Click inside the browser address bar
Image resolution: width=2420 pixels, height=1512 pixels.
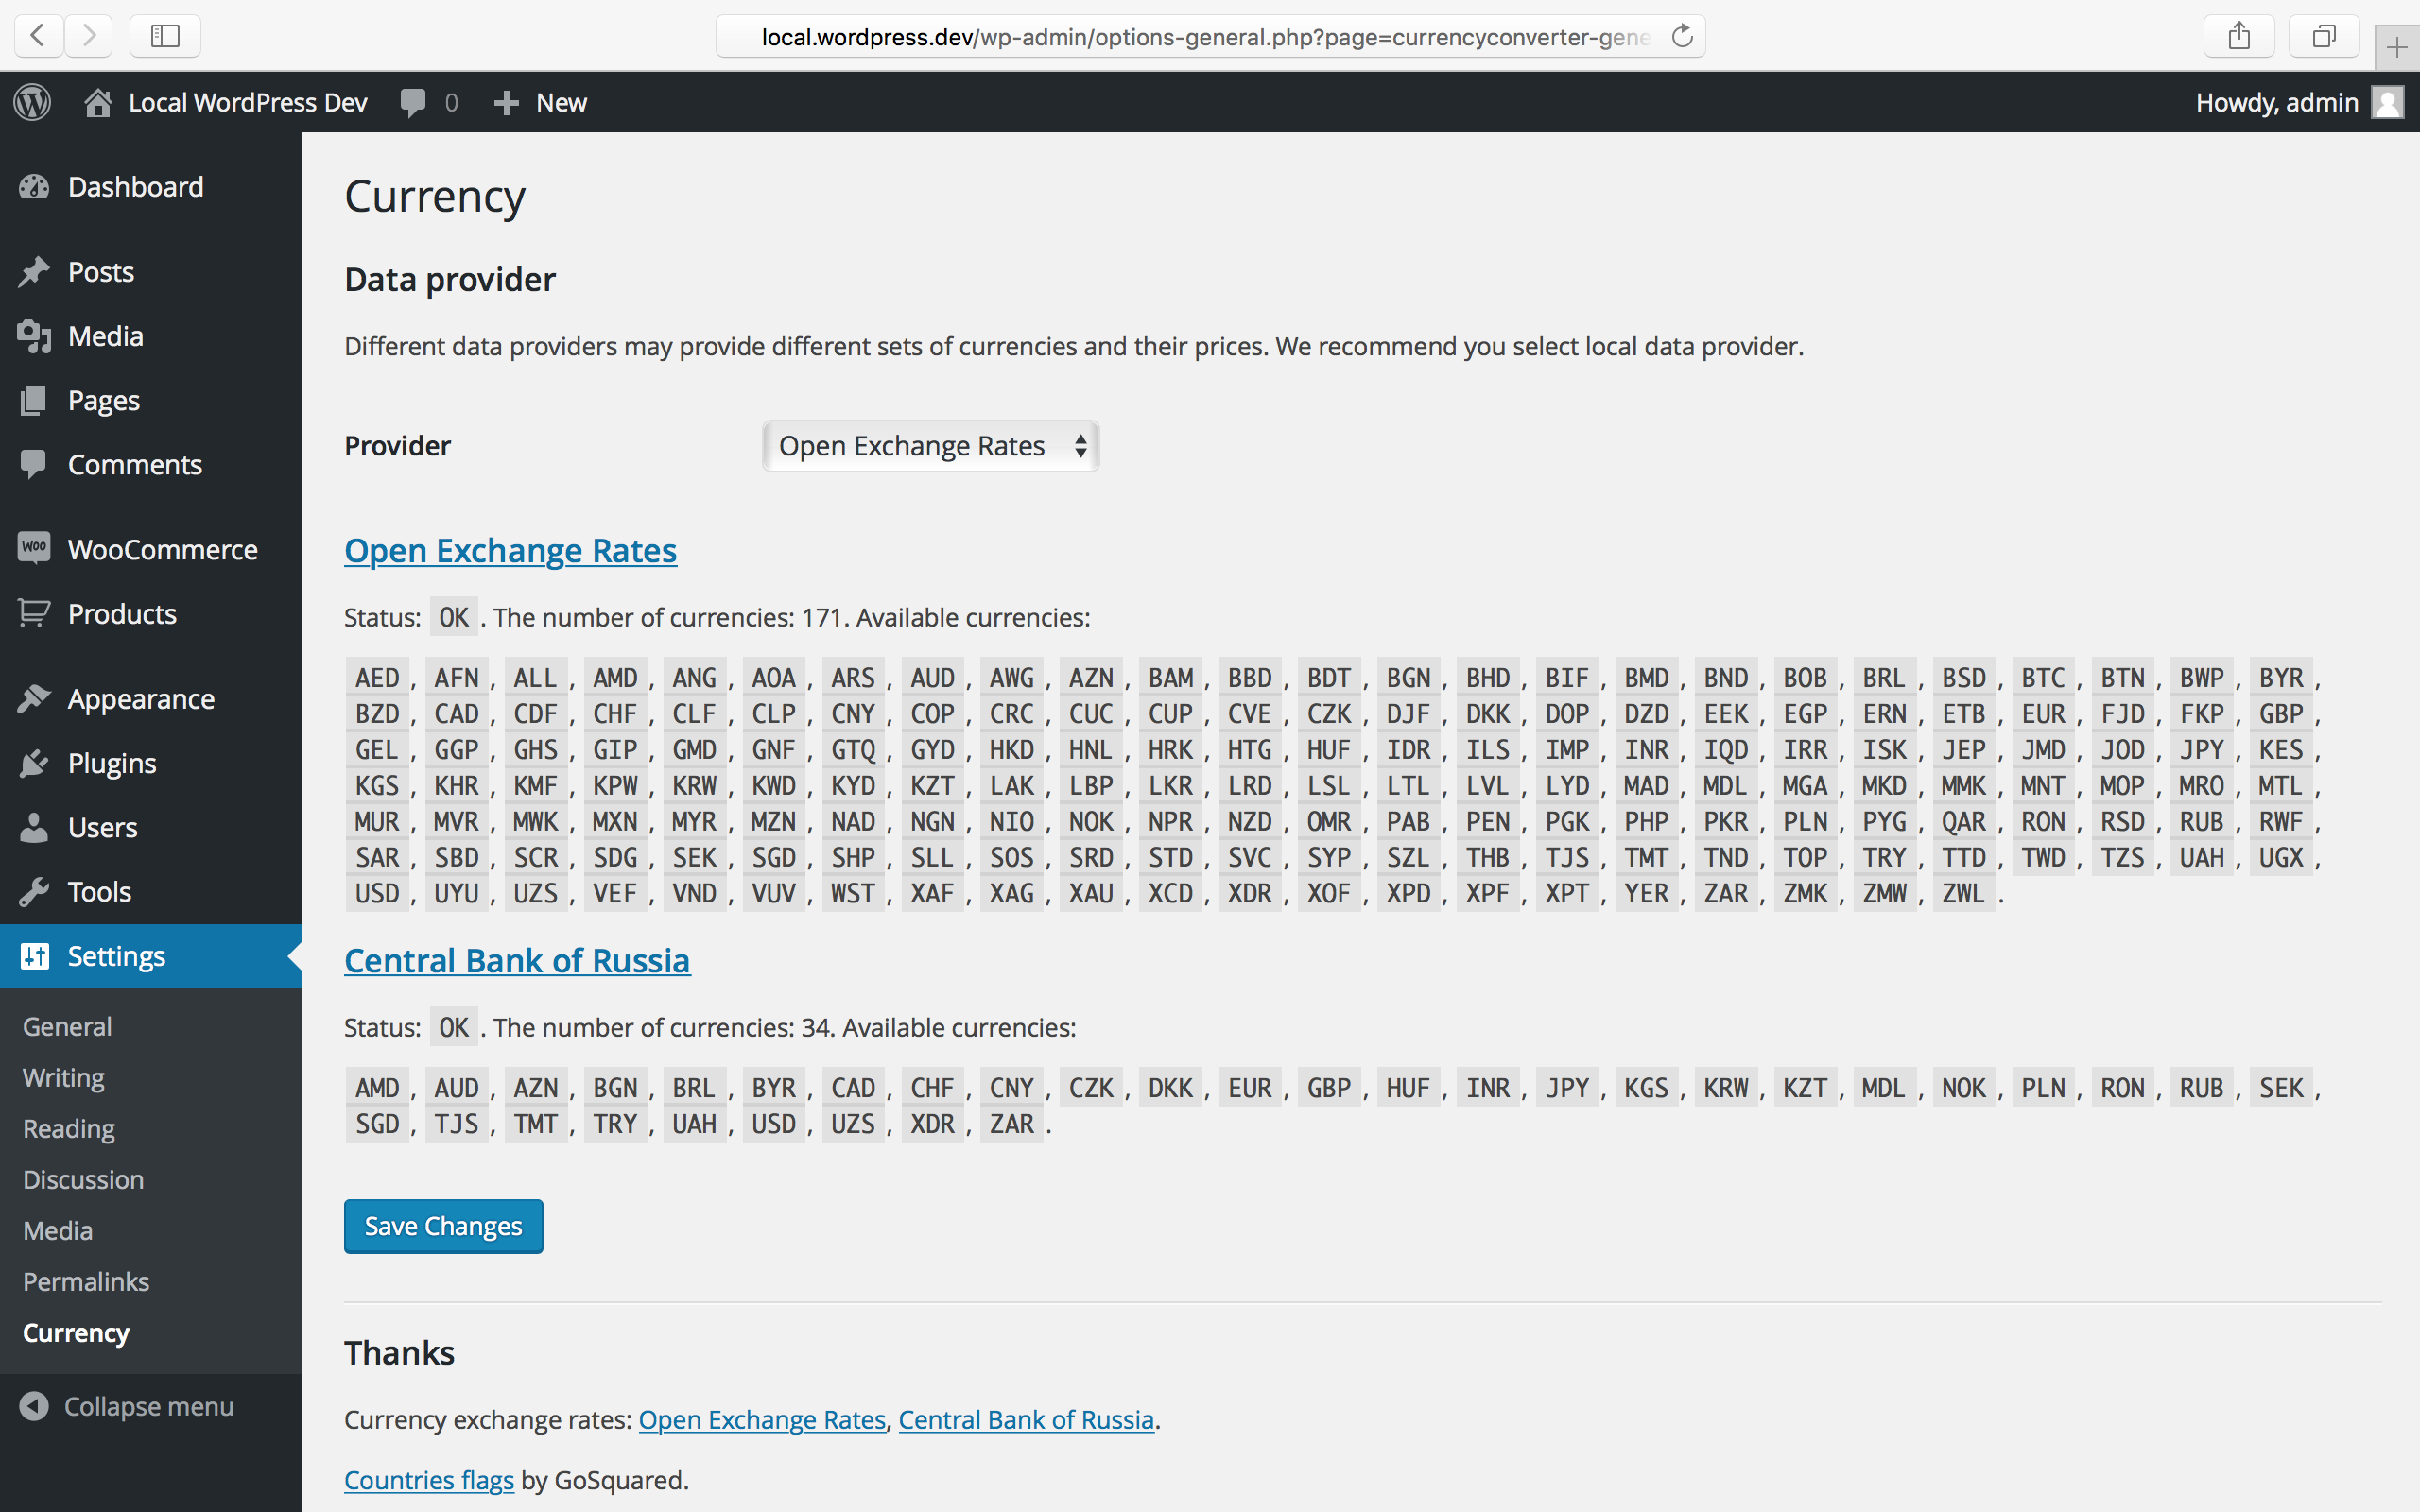(x=1200, y=36)
